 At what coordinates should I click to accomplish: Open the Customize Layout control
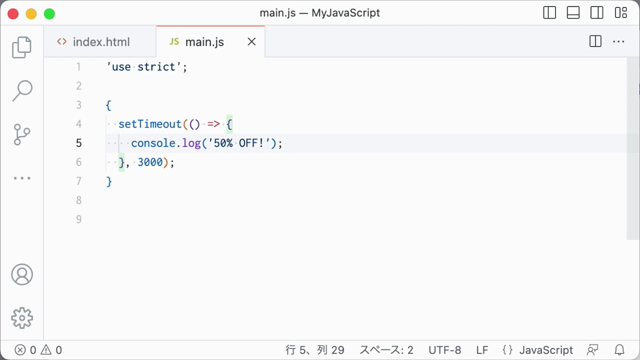tap(621, 13)
